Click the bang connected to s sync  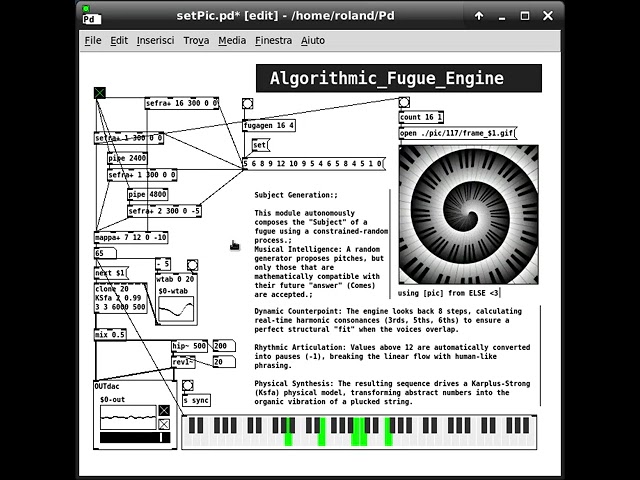coord(187,385)
